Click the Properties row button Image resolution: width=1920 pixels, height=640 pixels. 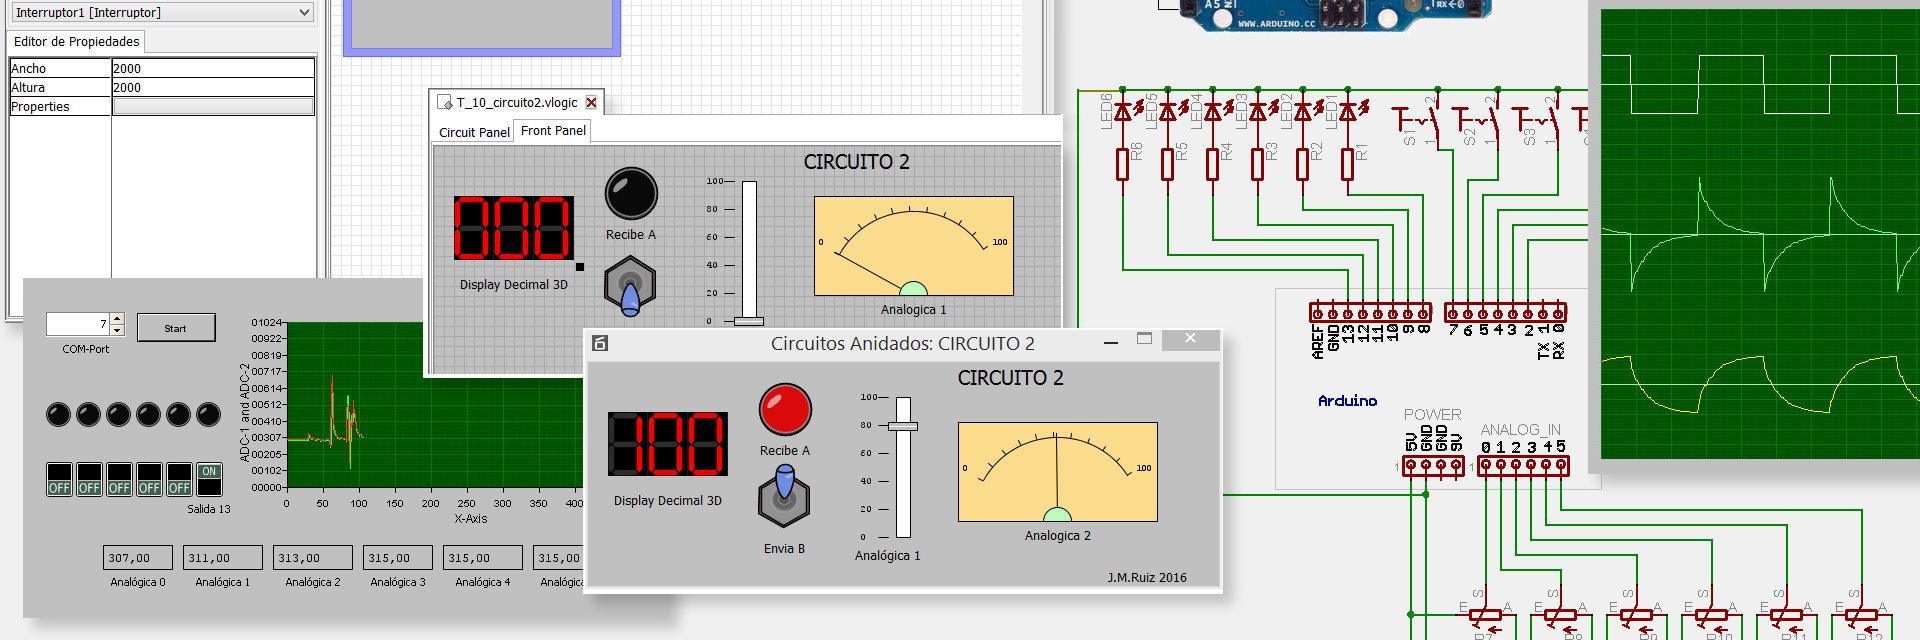point(213,106)
